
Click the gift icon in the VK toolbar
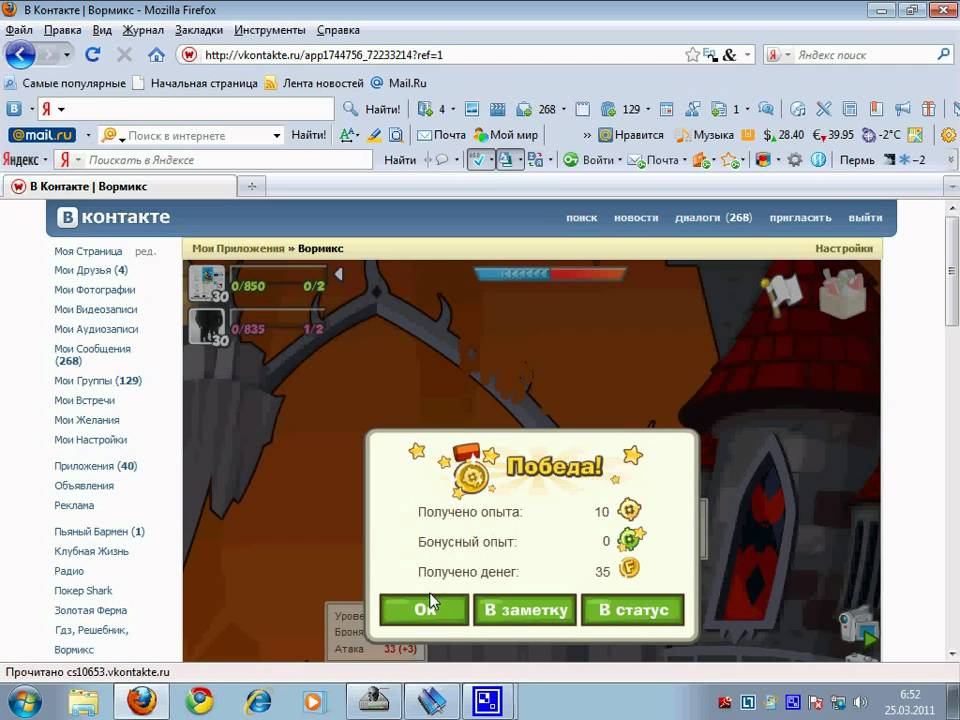pyautogui.click(x=928, y=109)
